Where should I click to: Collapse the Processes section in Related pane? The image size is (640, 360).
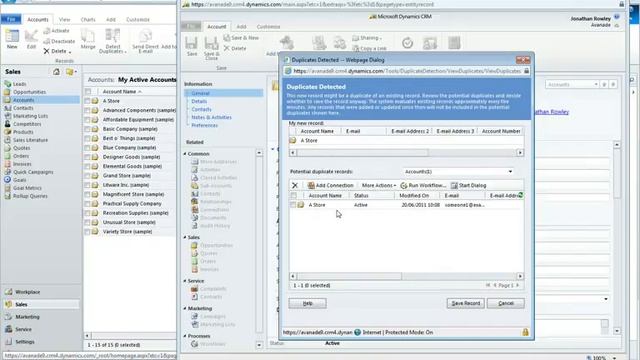click(x=185, y=336)
